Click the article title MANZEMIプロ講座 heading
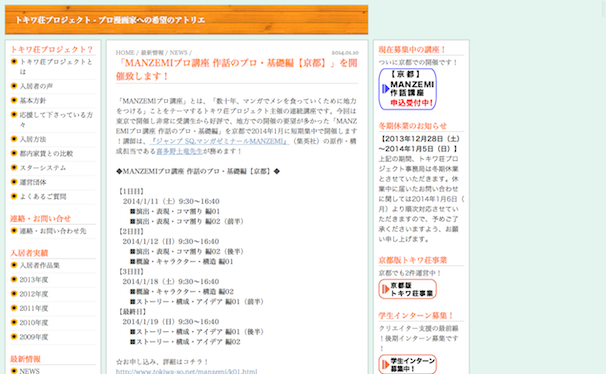The image size is (606, 374). (x=237, y=69)
